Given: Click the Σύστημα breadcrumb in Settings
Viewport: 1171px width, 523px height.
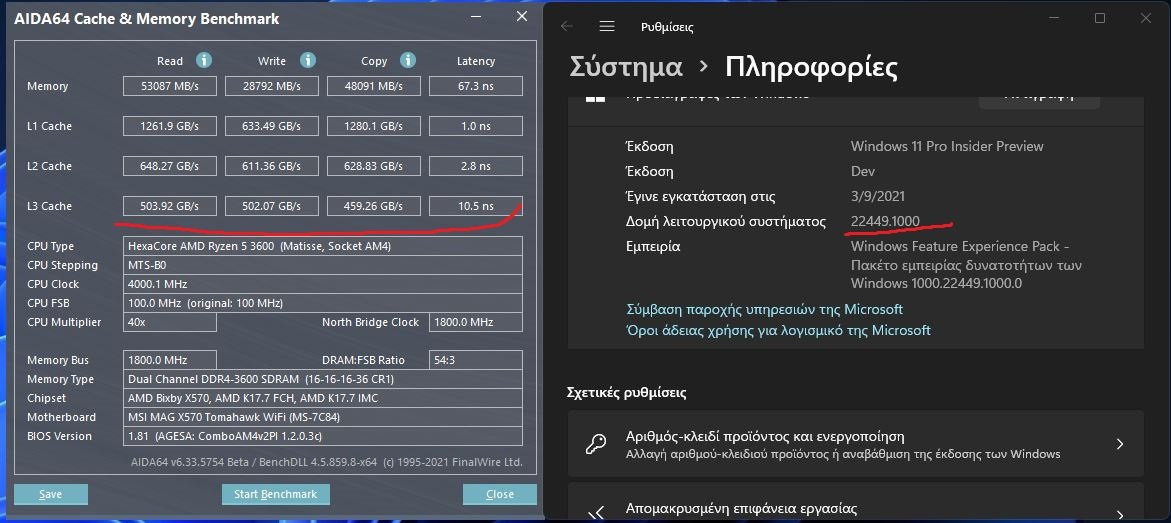Looking at the screenshot, I should click(x=626, y=67).
